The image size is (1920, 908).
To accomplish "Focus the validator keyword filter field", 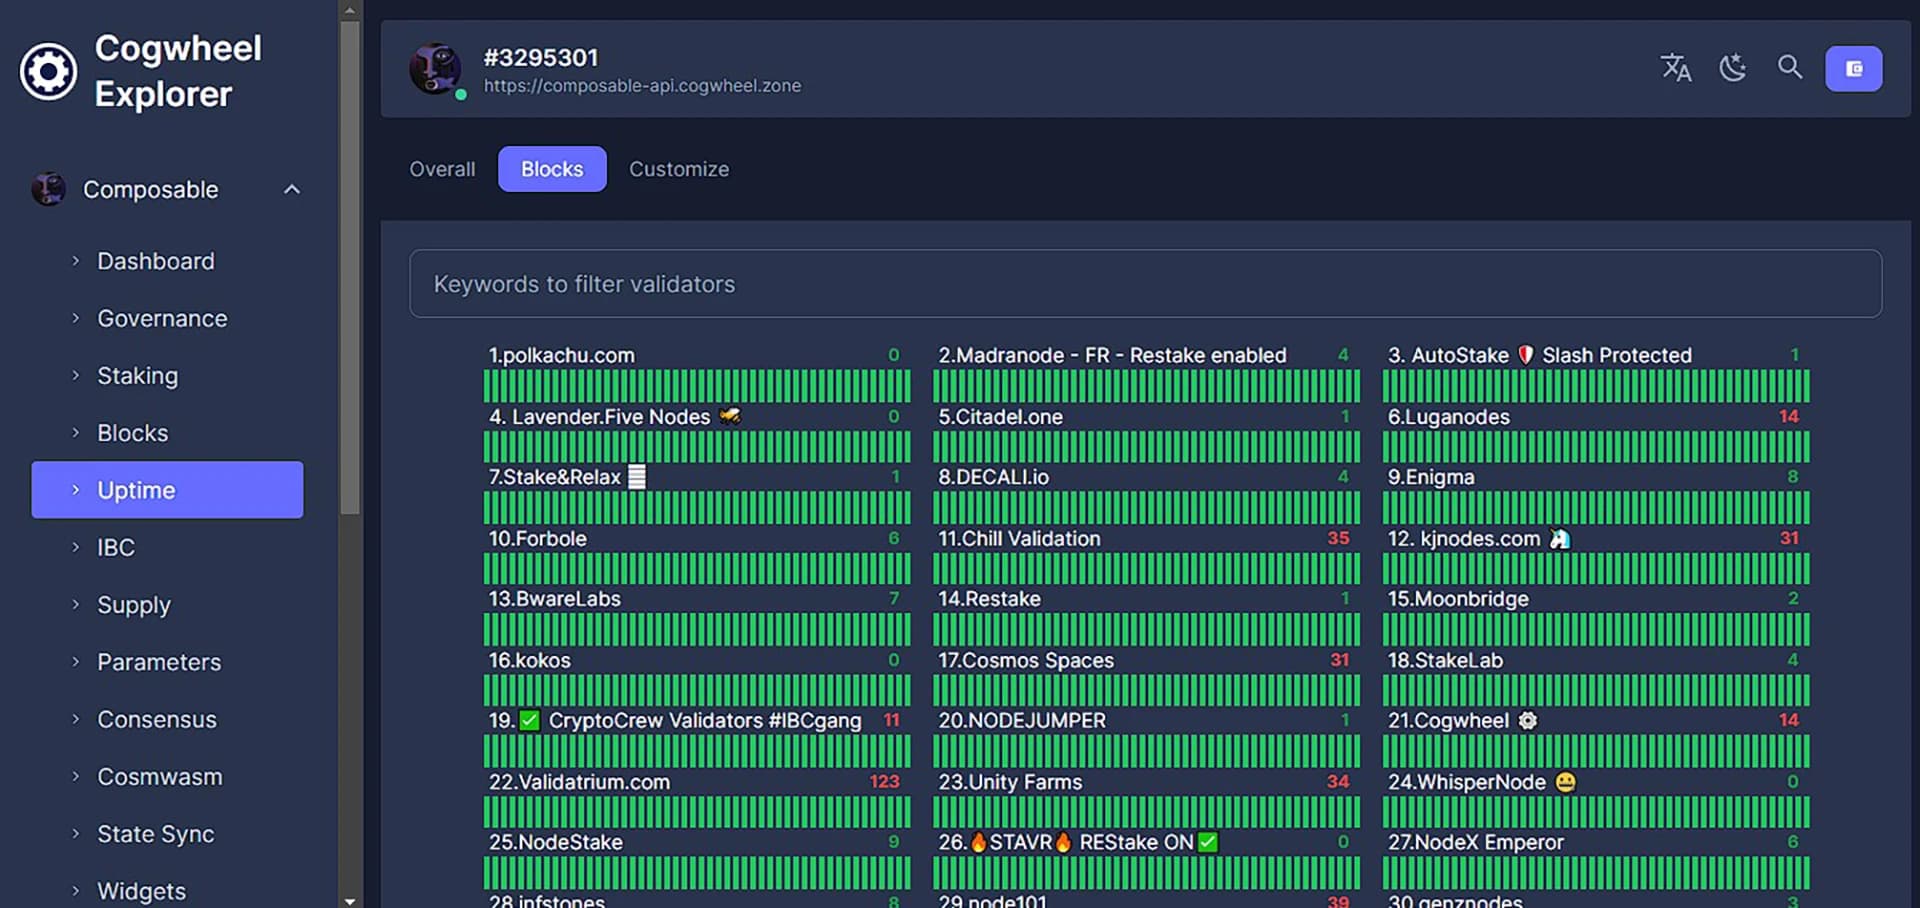I will [1146, 284].
